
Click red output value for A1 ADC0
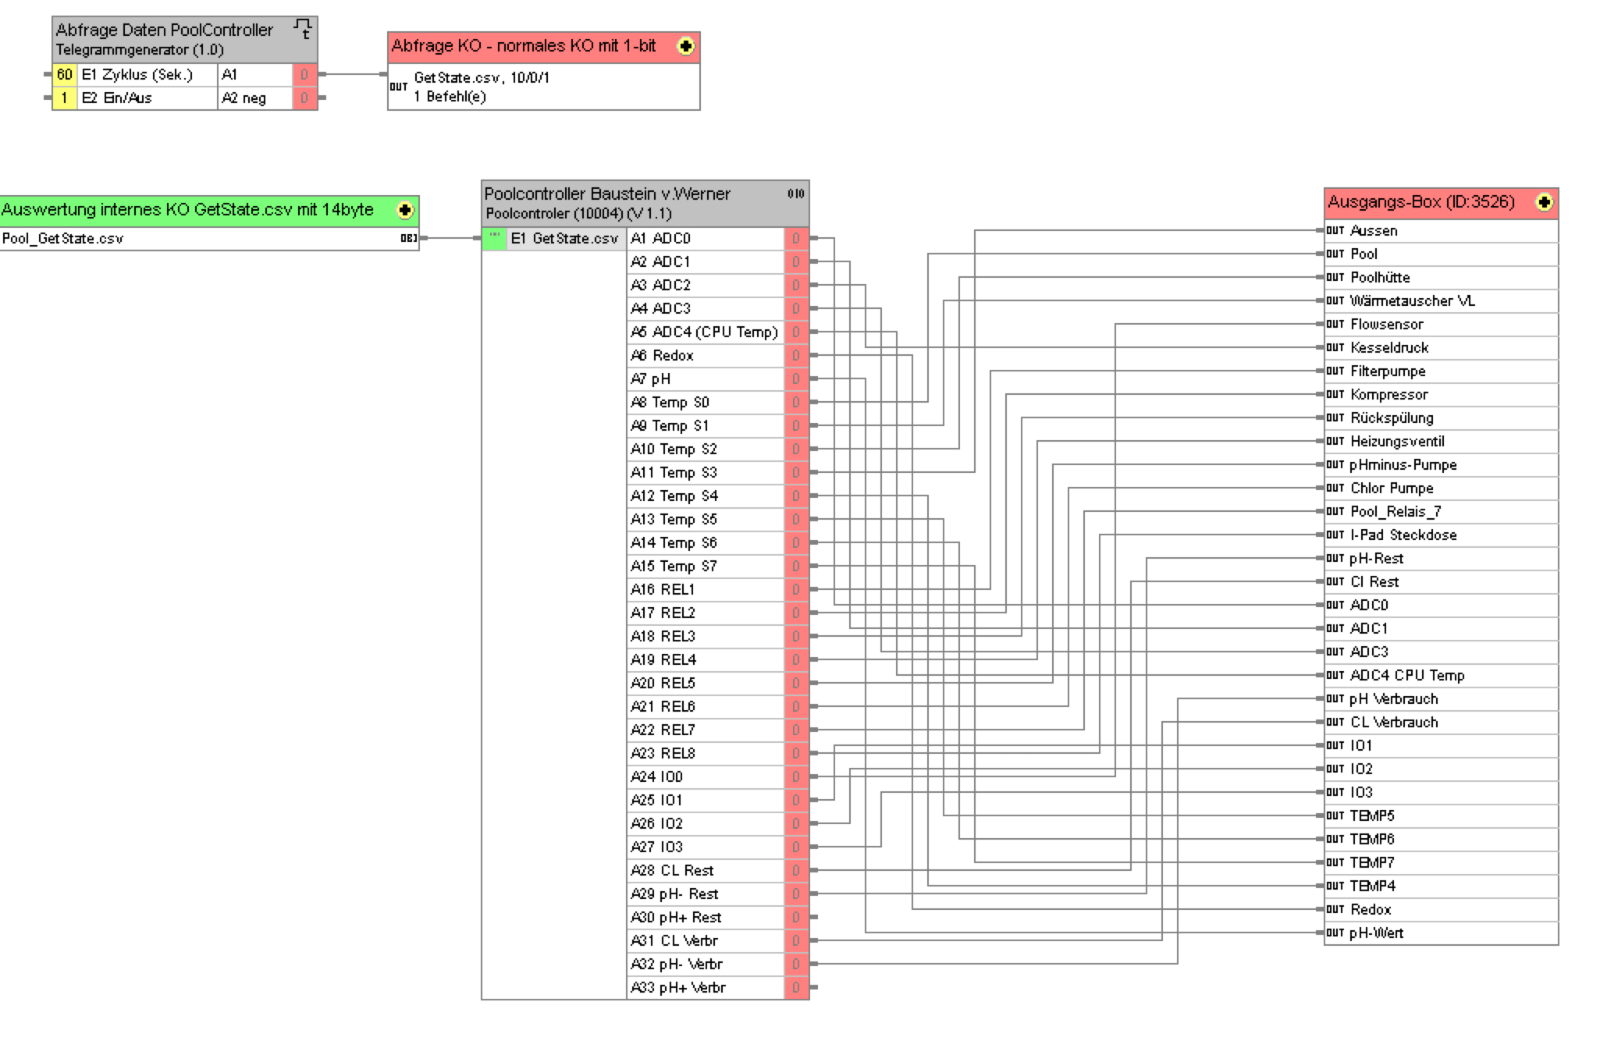[796, 238]
